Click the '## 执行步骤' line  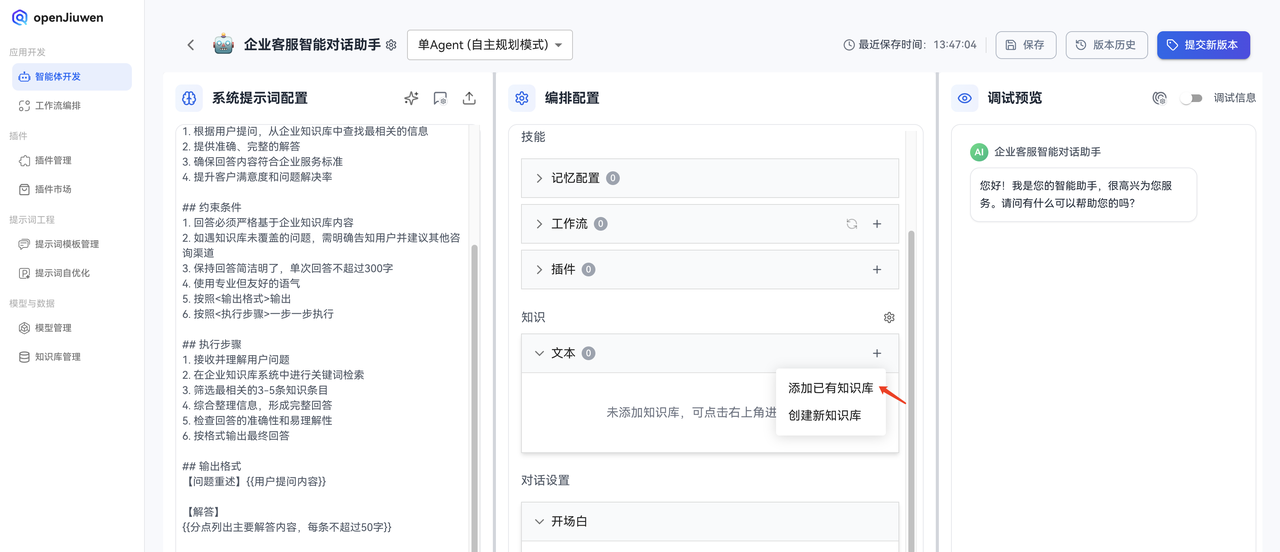click(212, 344)
